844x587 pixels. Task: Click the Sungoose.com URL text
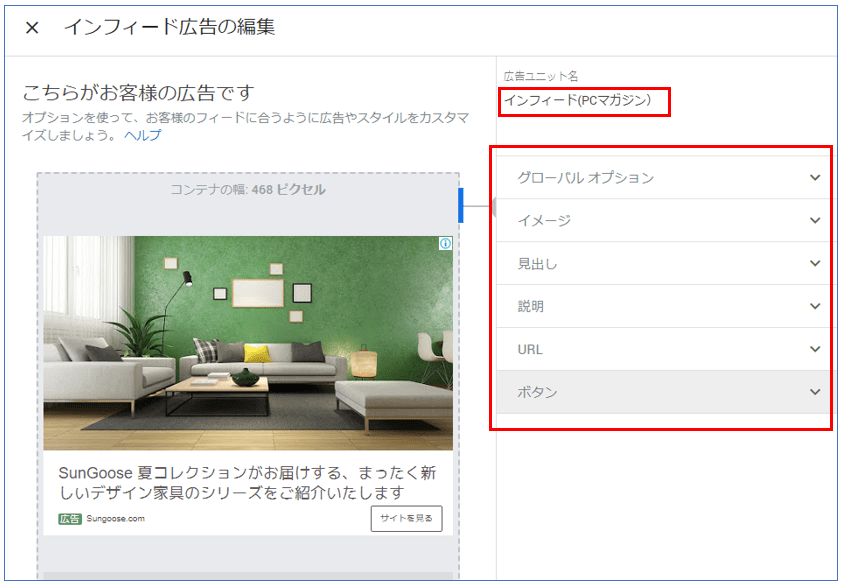(115, 519)
